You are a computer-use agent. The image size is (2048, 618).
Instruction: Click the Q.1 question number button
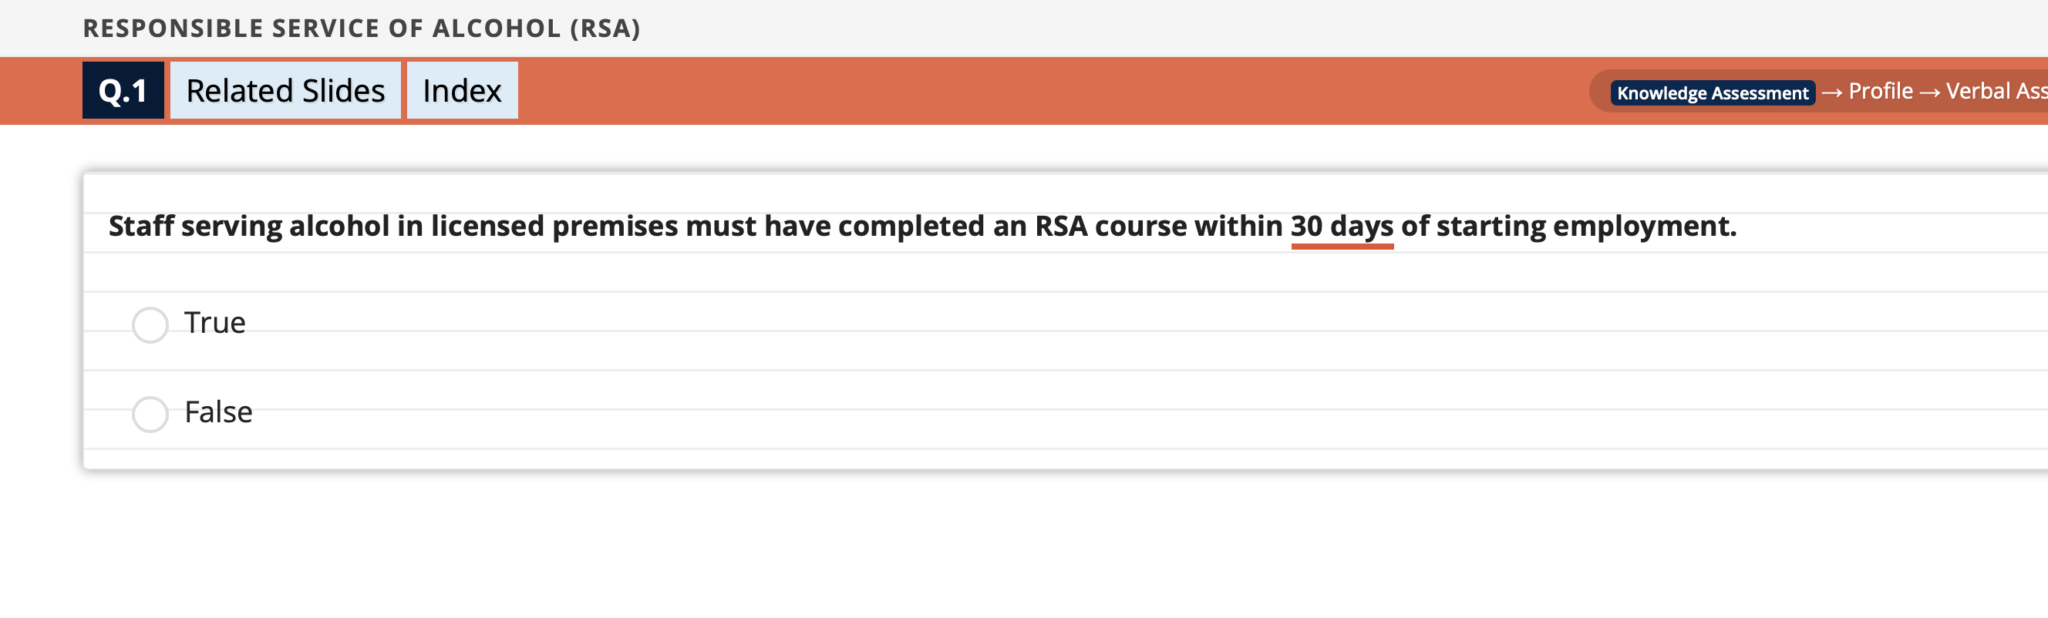123,91
